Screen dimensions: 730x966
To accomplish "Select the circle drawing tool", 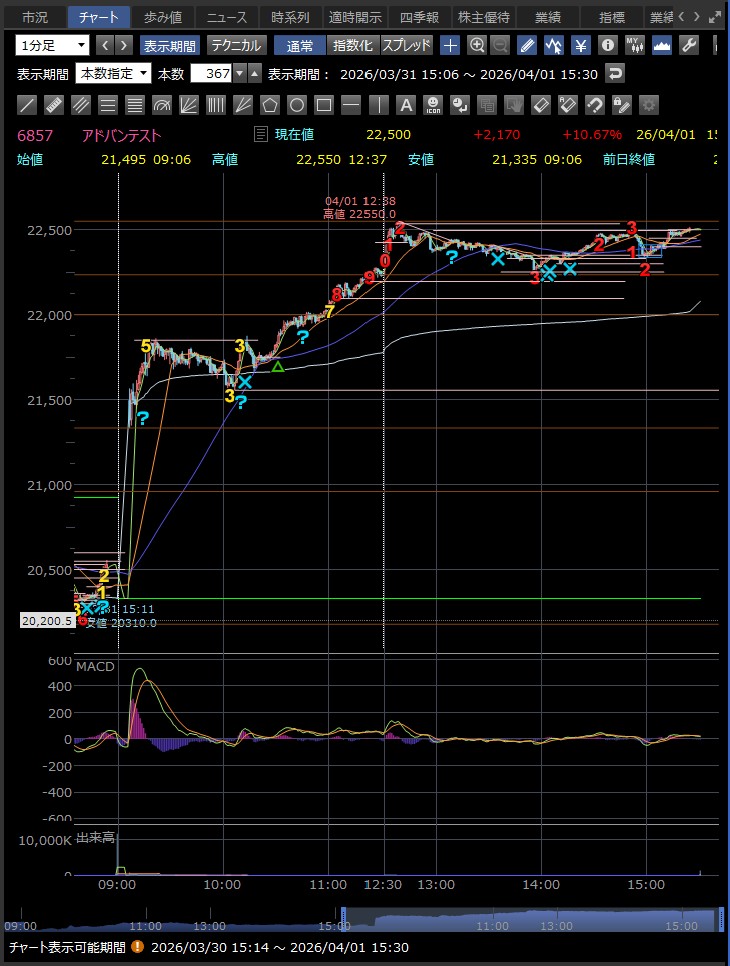I will click(297, 105).
